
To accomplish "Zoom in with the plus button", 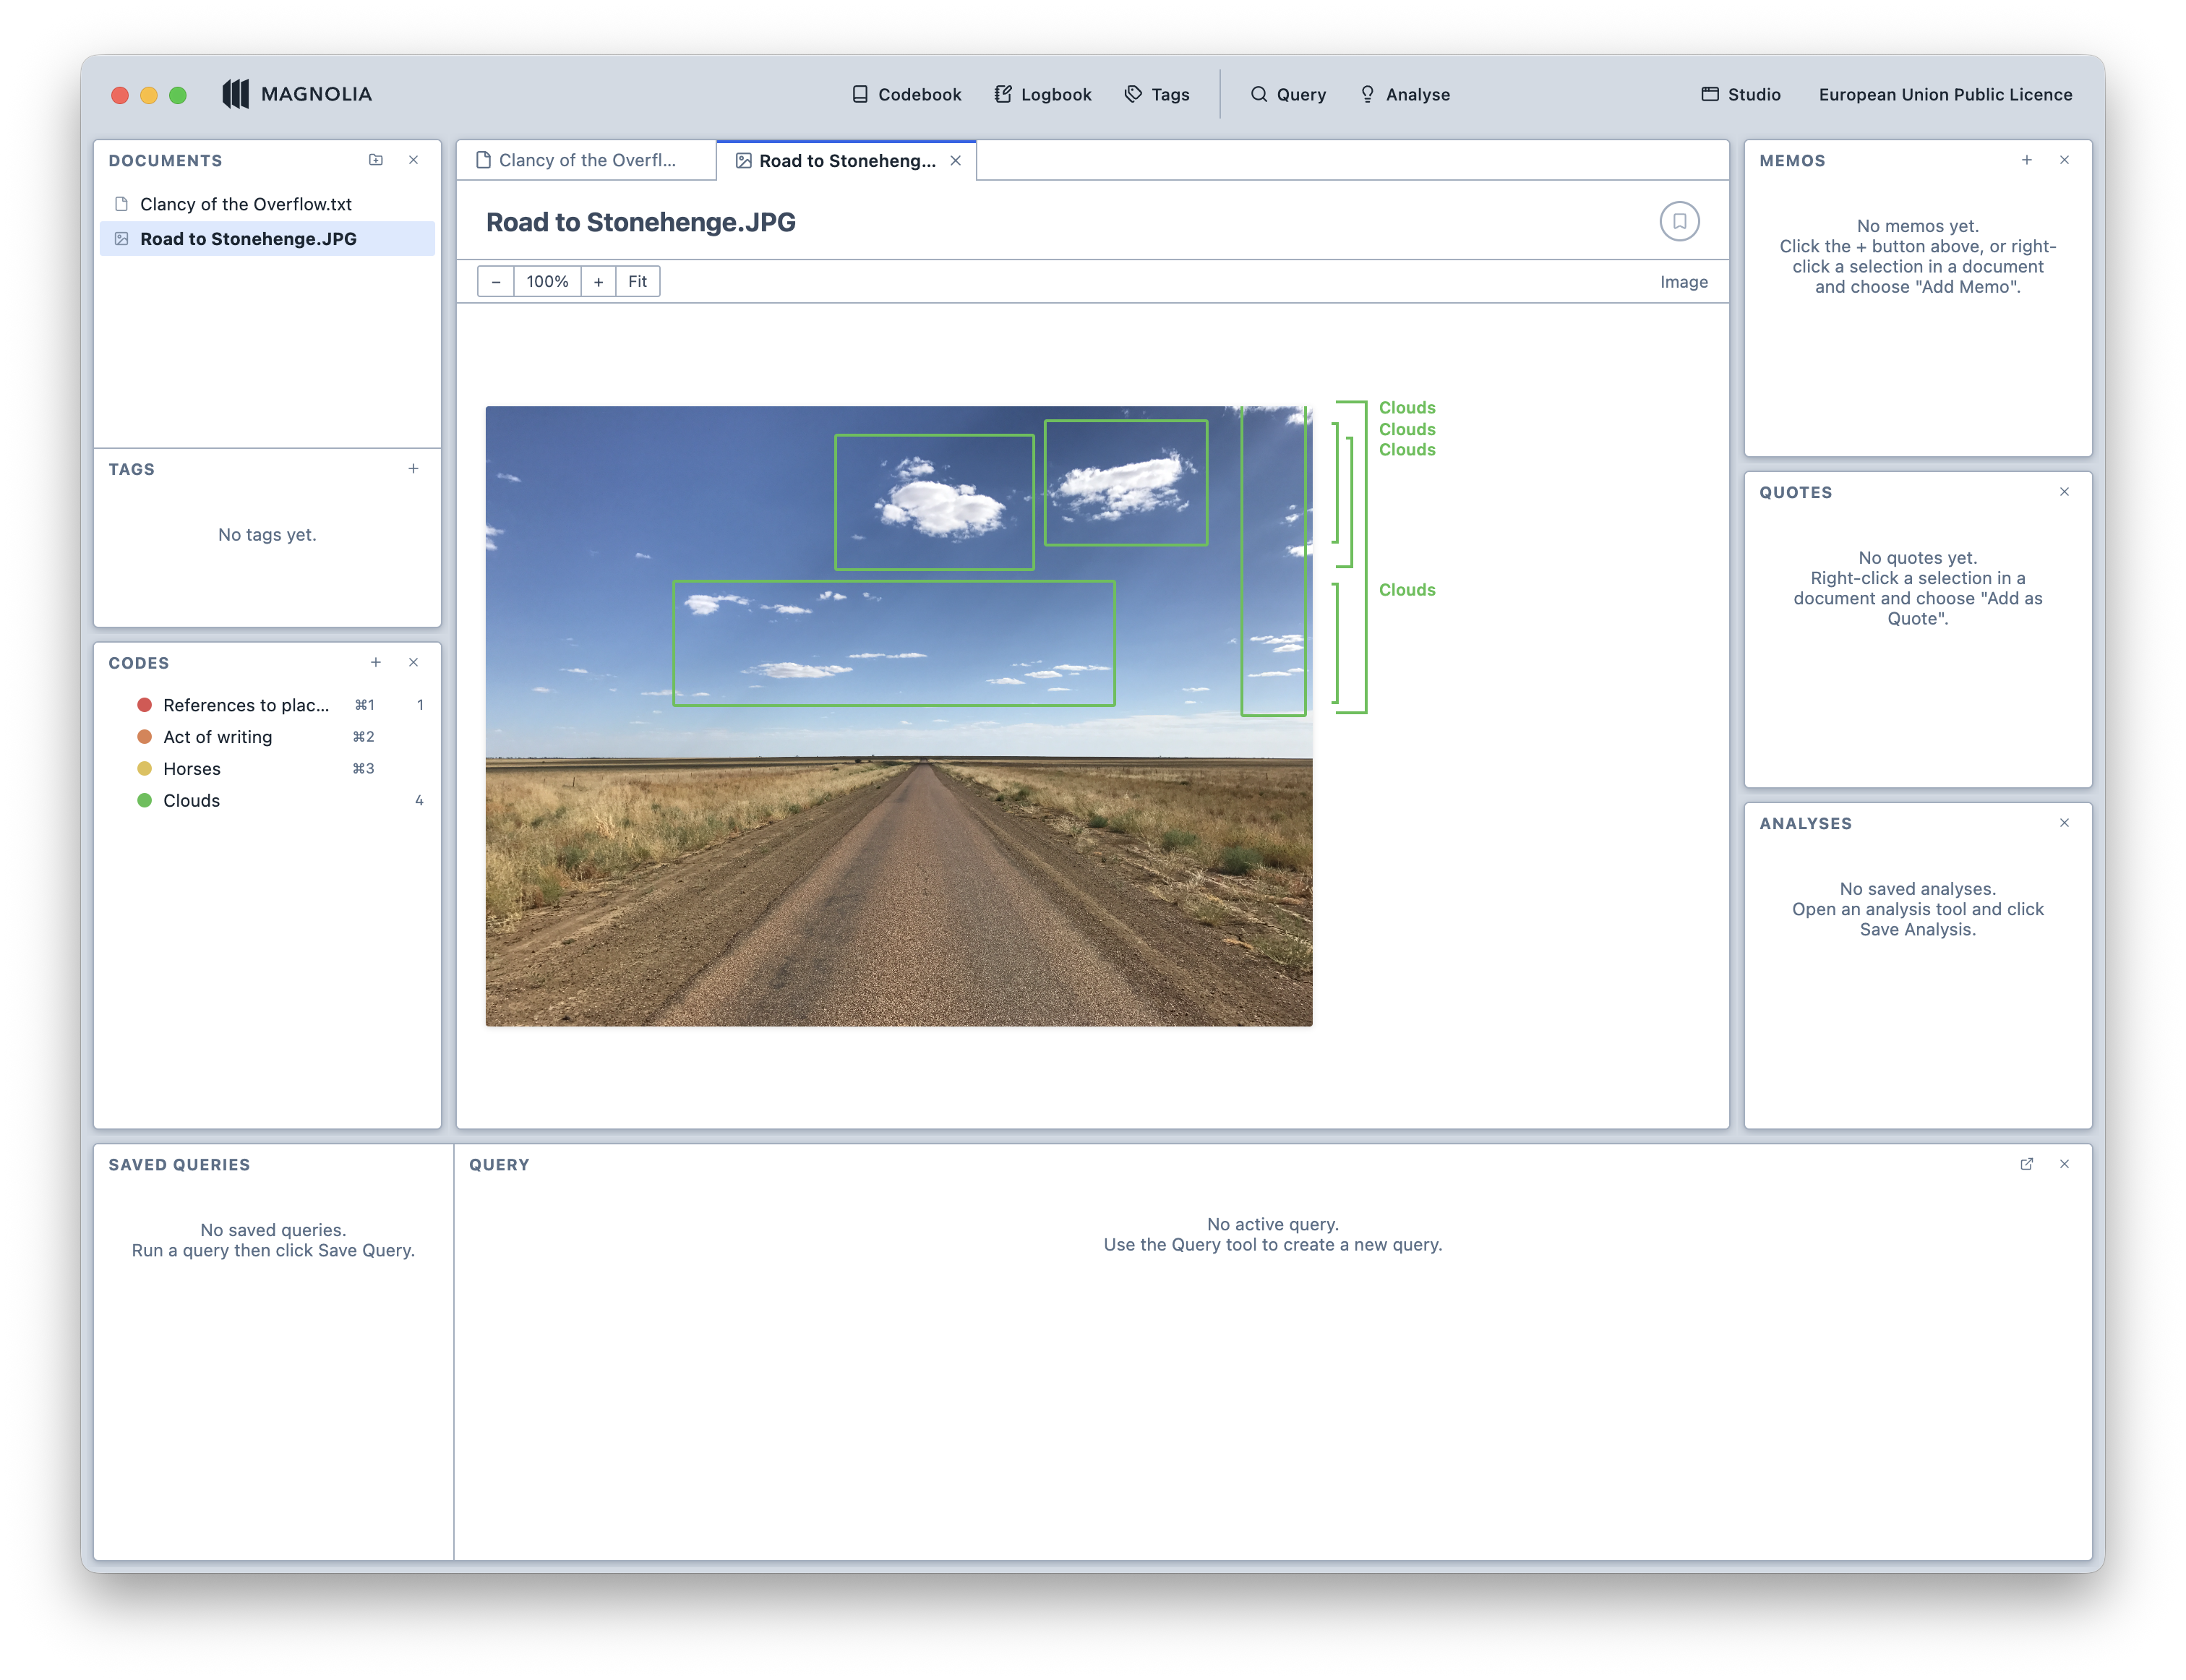I will [598, 282].
